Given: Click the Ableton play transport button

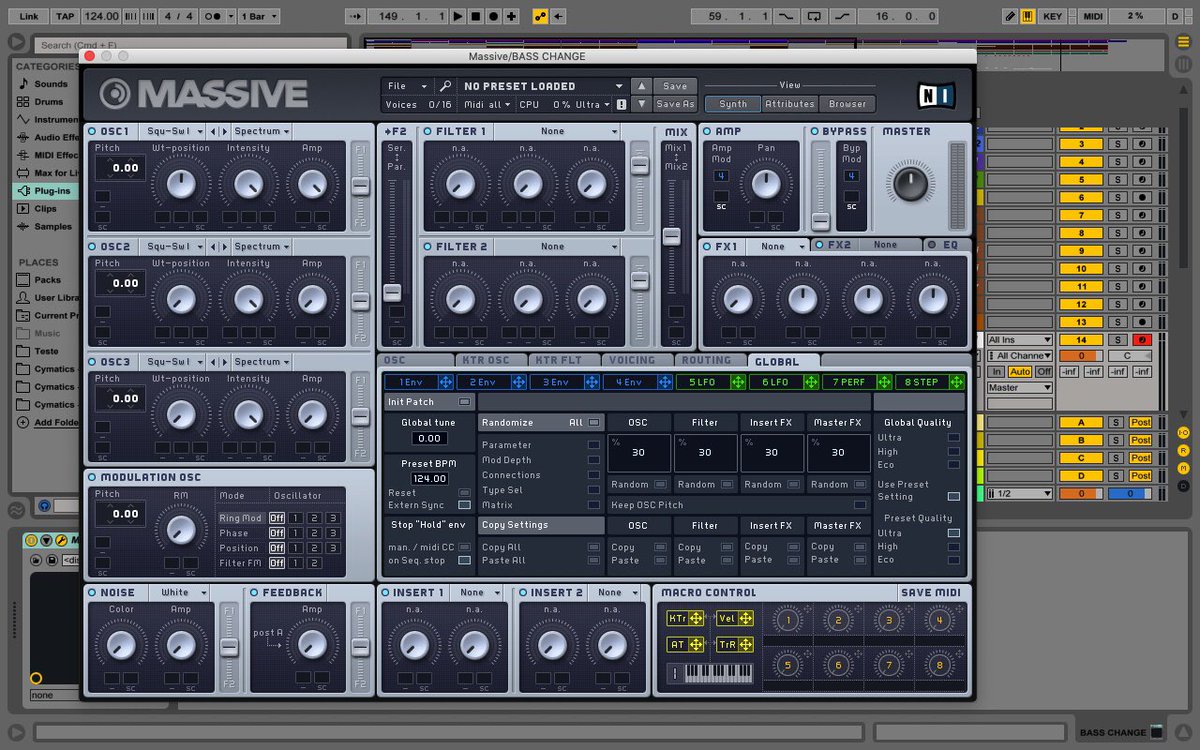Looking at the screenshot, I should (458, 17).
